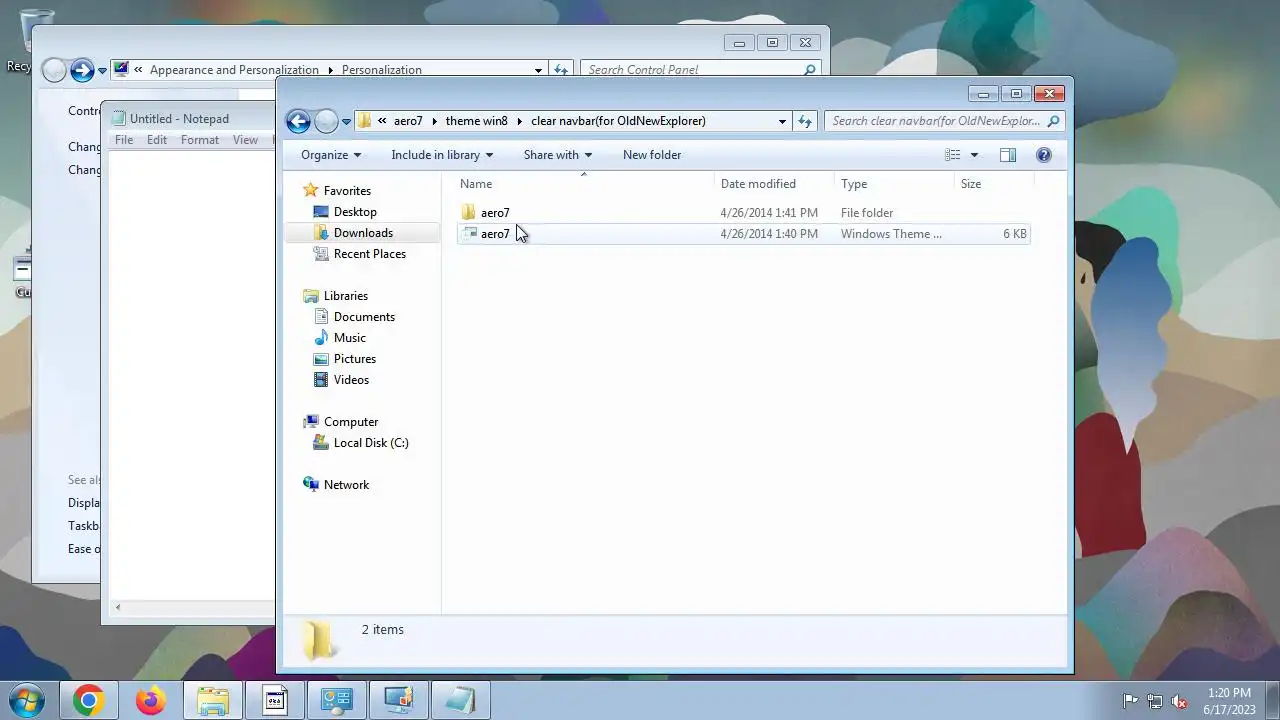
Task: Open Documents library
Action: (364, 317)
